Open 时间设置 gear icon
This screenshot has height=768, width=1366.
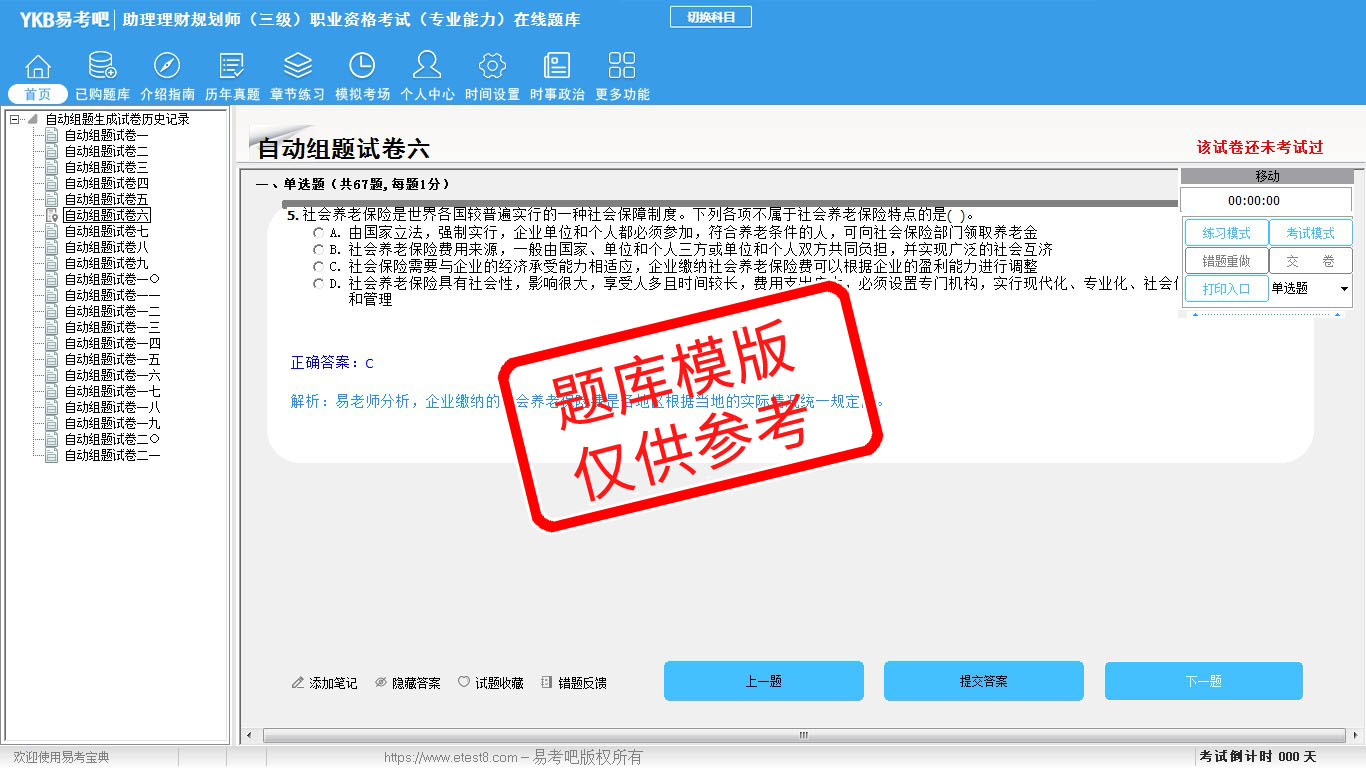[x=492, y=67]
